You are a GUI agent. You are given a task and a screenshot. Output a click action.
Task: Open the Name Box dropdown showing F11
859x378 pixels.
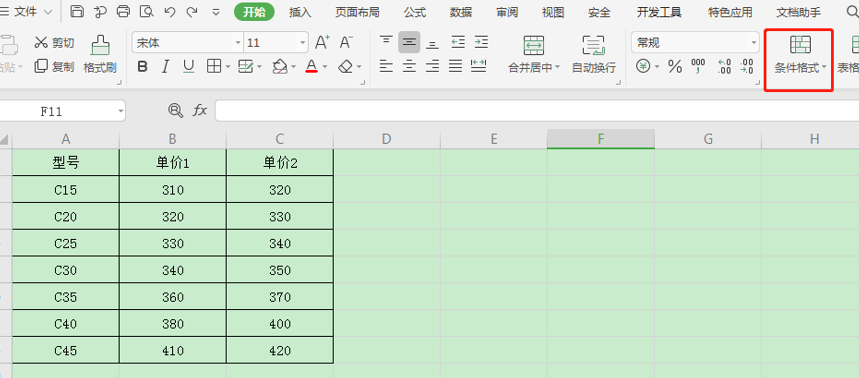pos(121,111)
